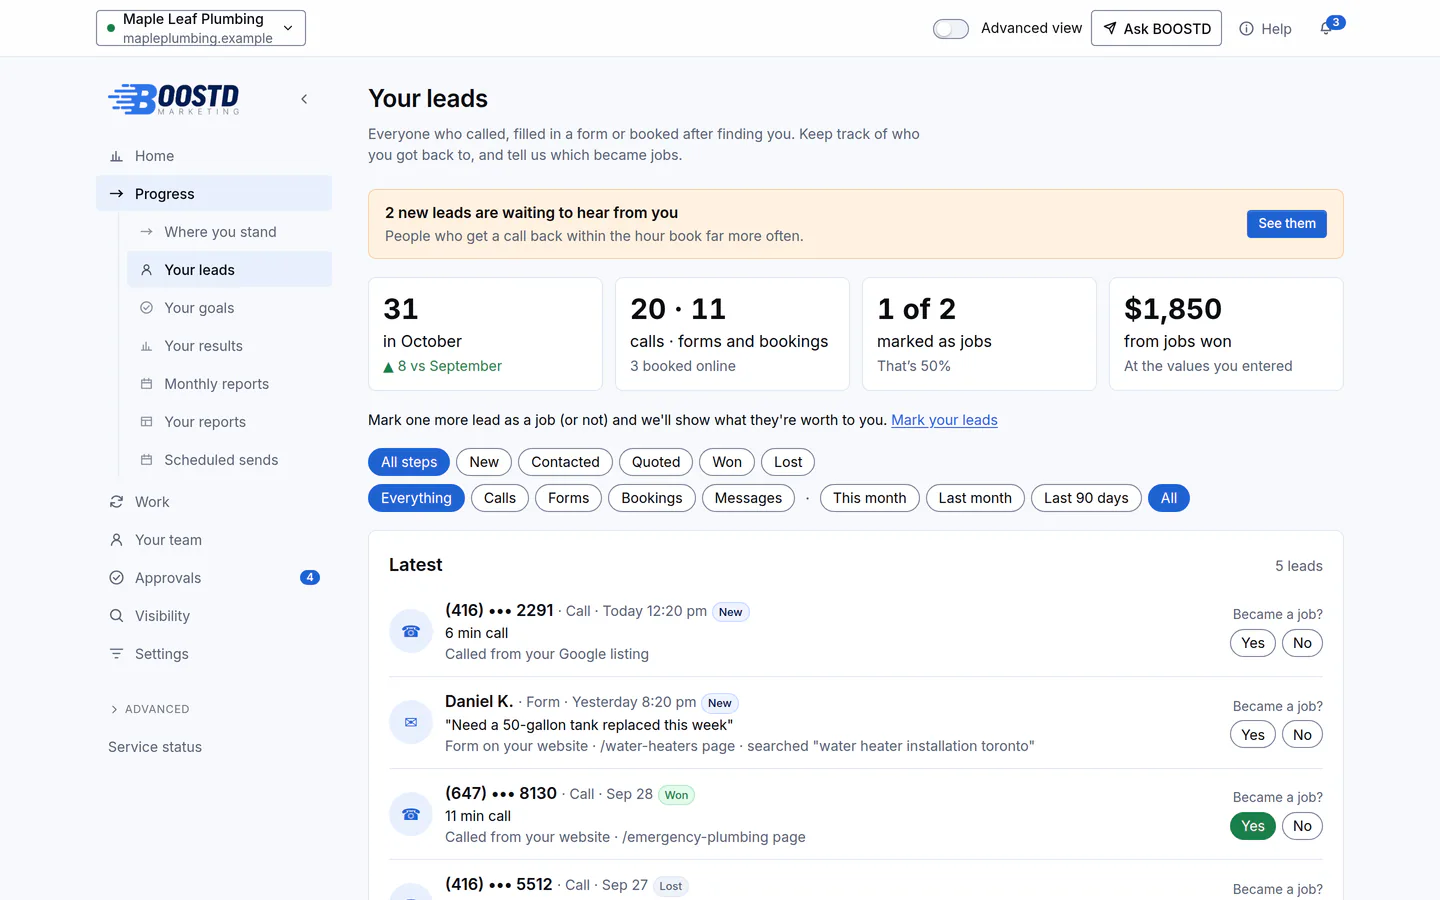Screen dimensions: 1440x900
Task: Show Everything lead types
Action: click(x=416, y=498)
